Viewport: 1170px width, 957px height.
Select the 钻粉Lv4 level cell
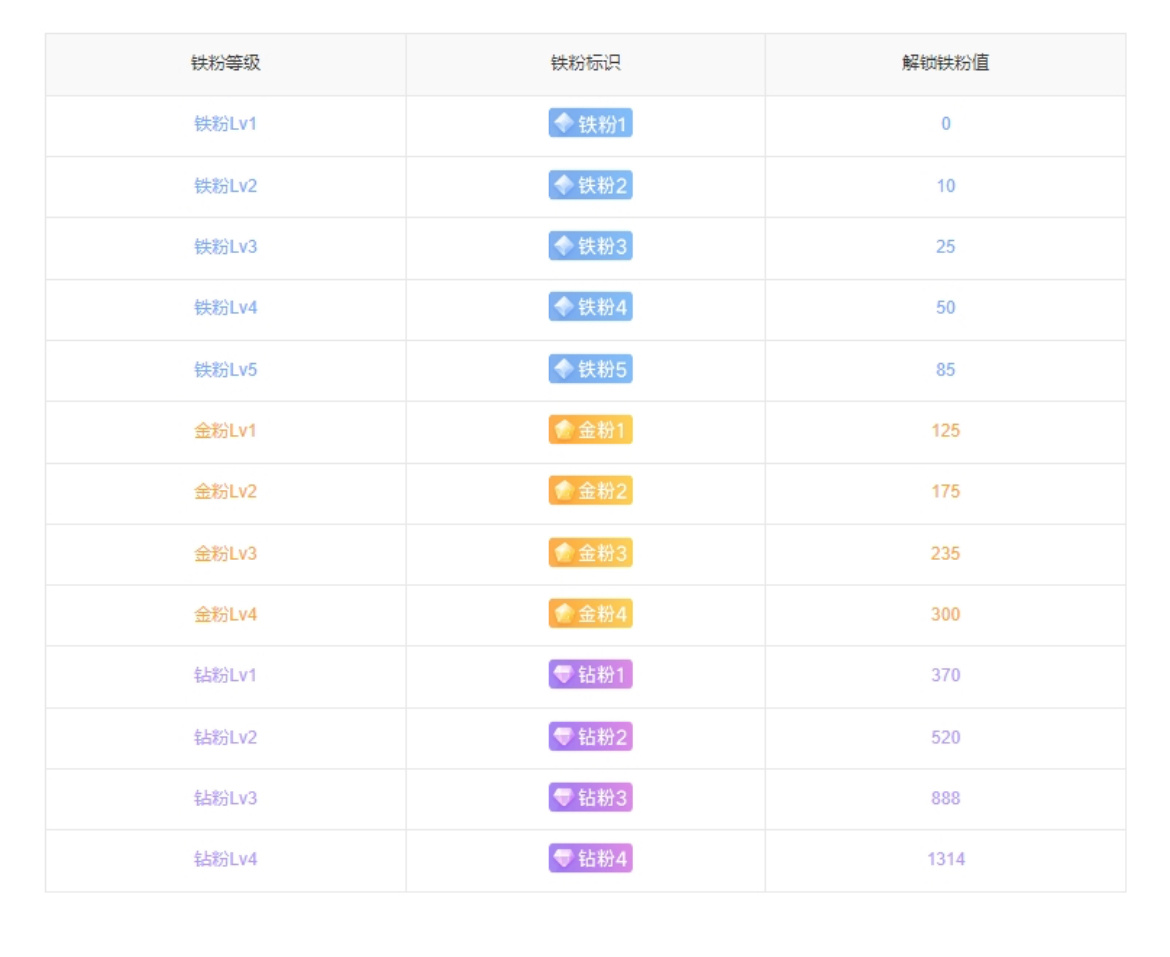pos(225,859)
